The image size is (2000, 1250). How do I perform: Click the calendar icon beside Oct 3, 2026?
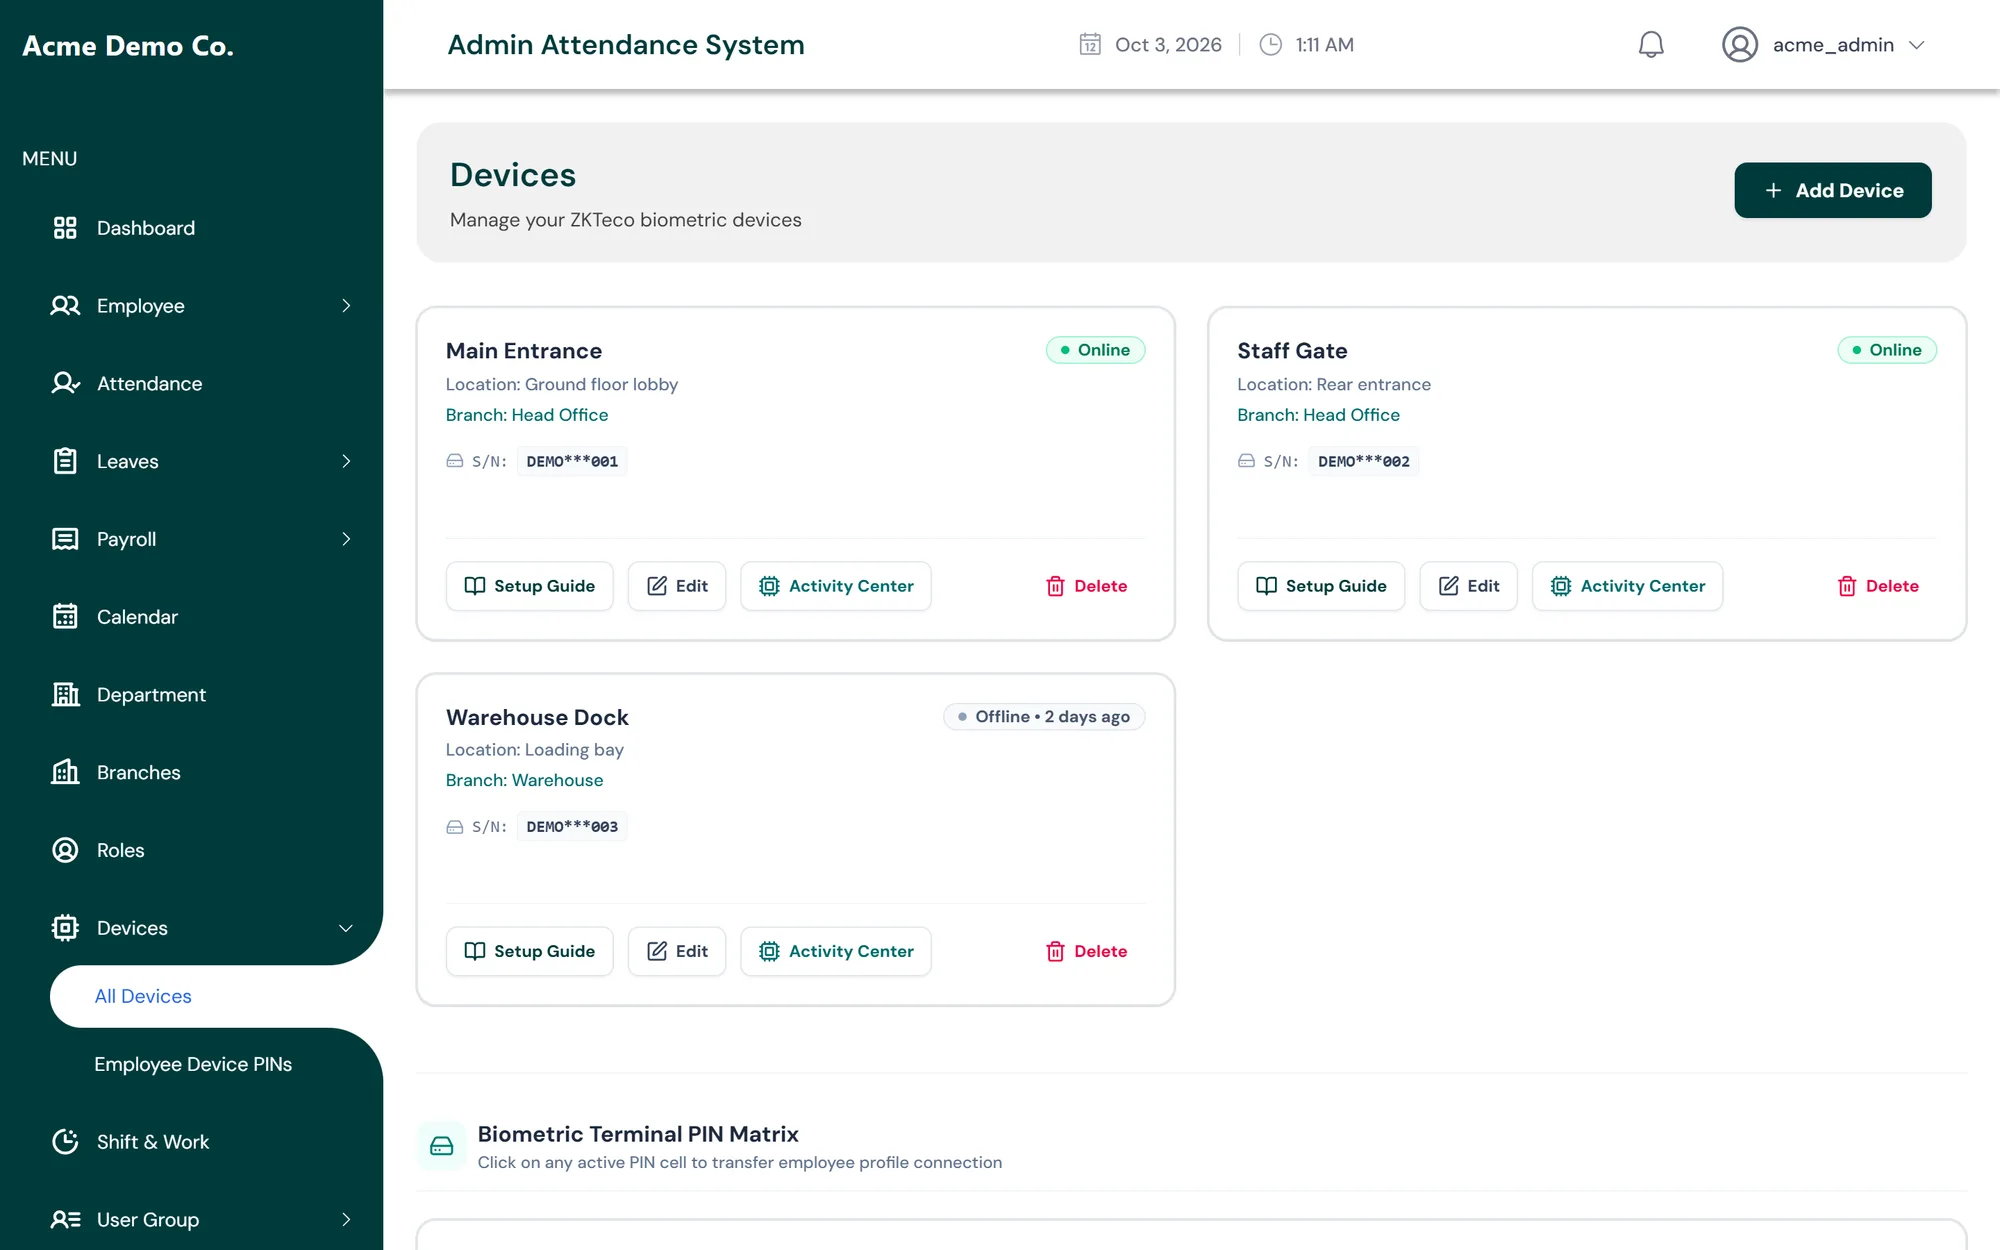[x=1090, y=45]
